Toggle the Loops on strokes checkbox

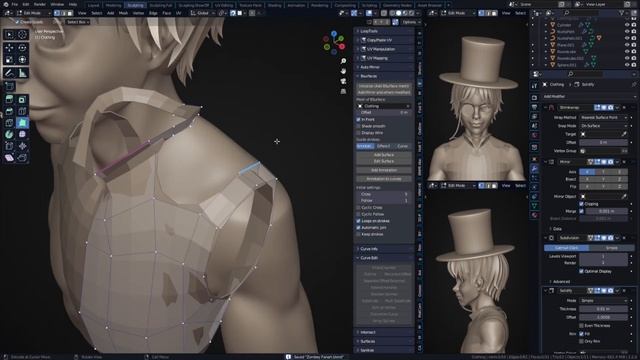pyautogui.click(x=358, y=221)
